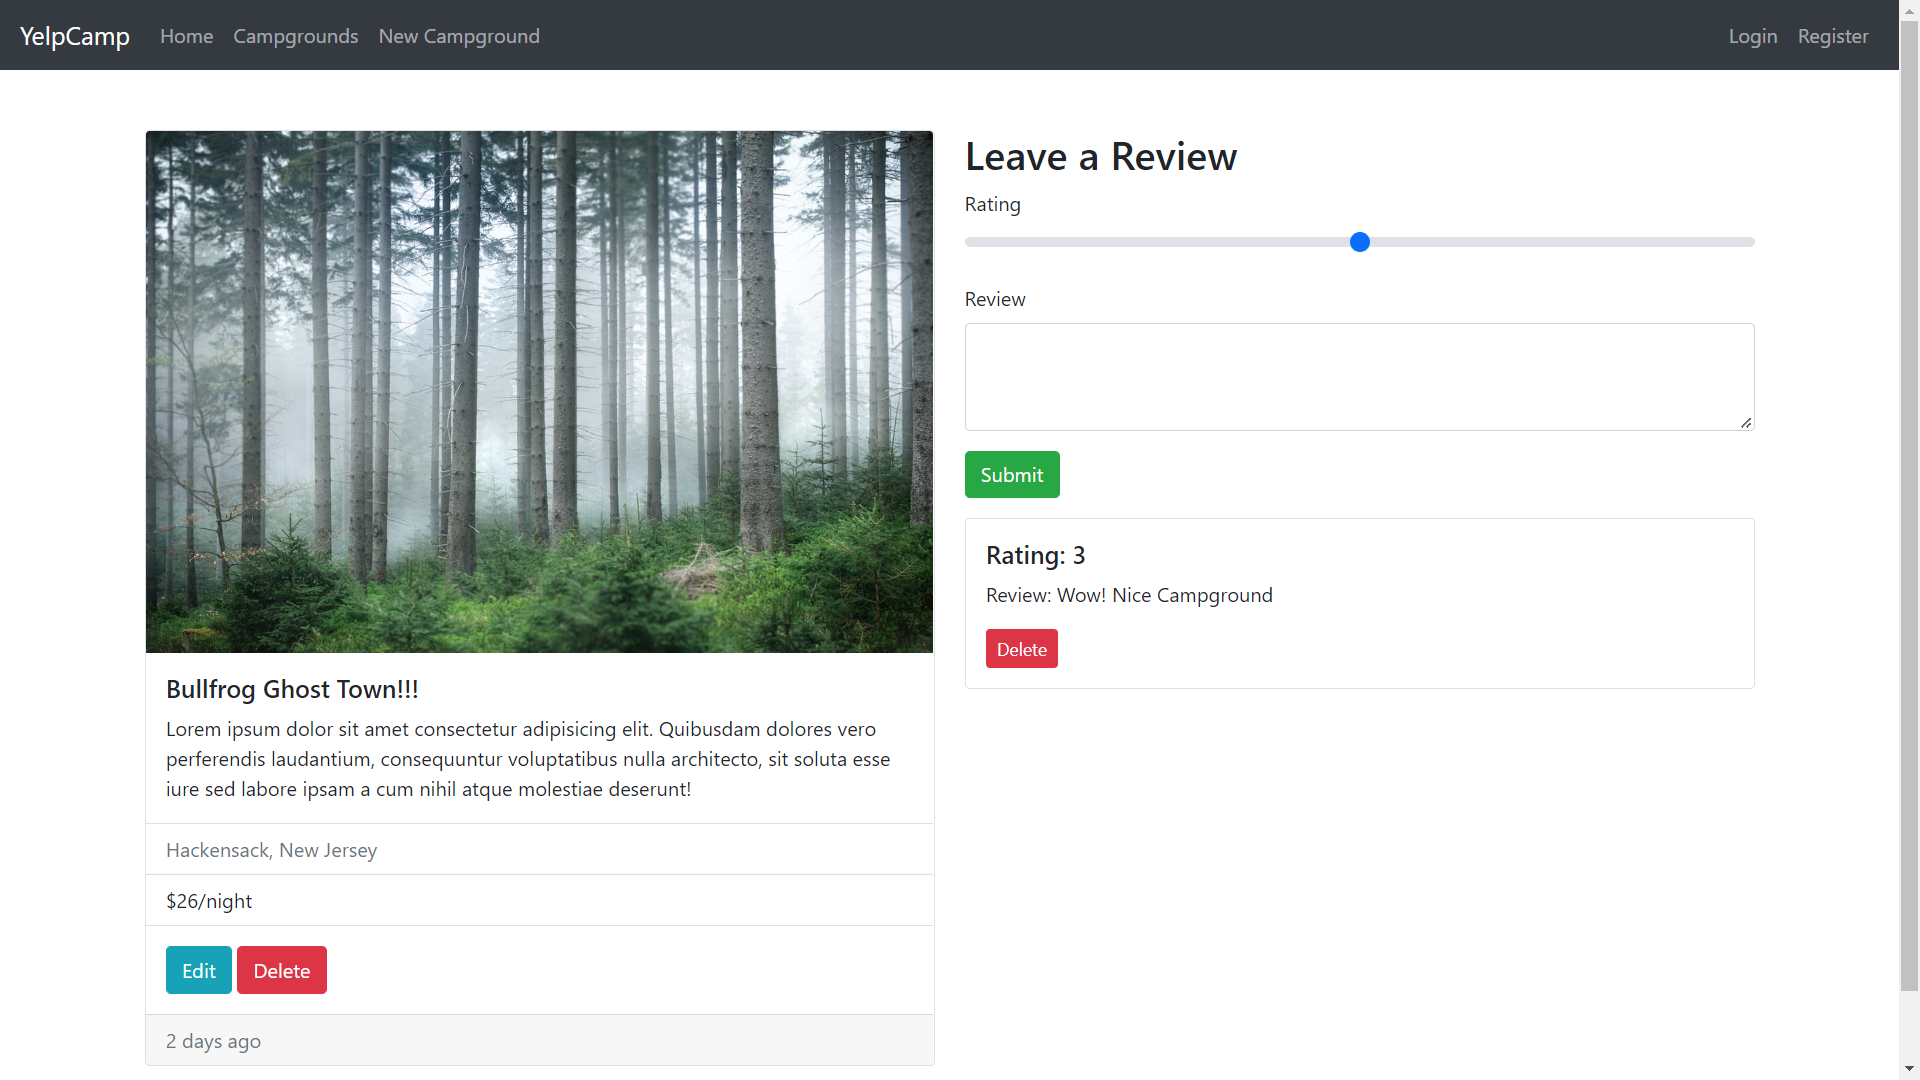Delete the 'Wow! Nice Campground' review

[x=1021, y=648]
